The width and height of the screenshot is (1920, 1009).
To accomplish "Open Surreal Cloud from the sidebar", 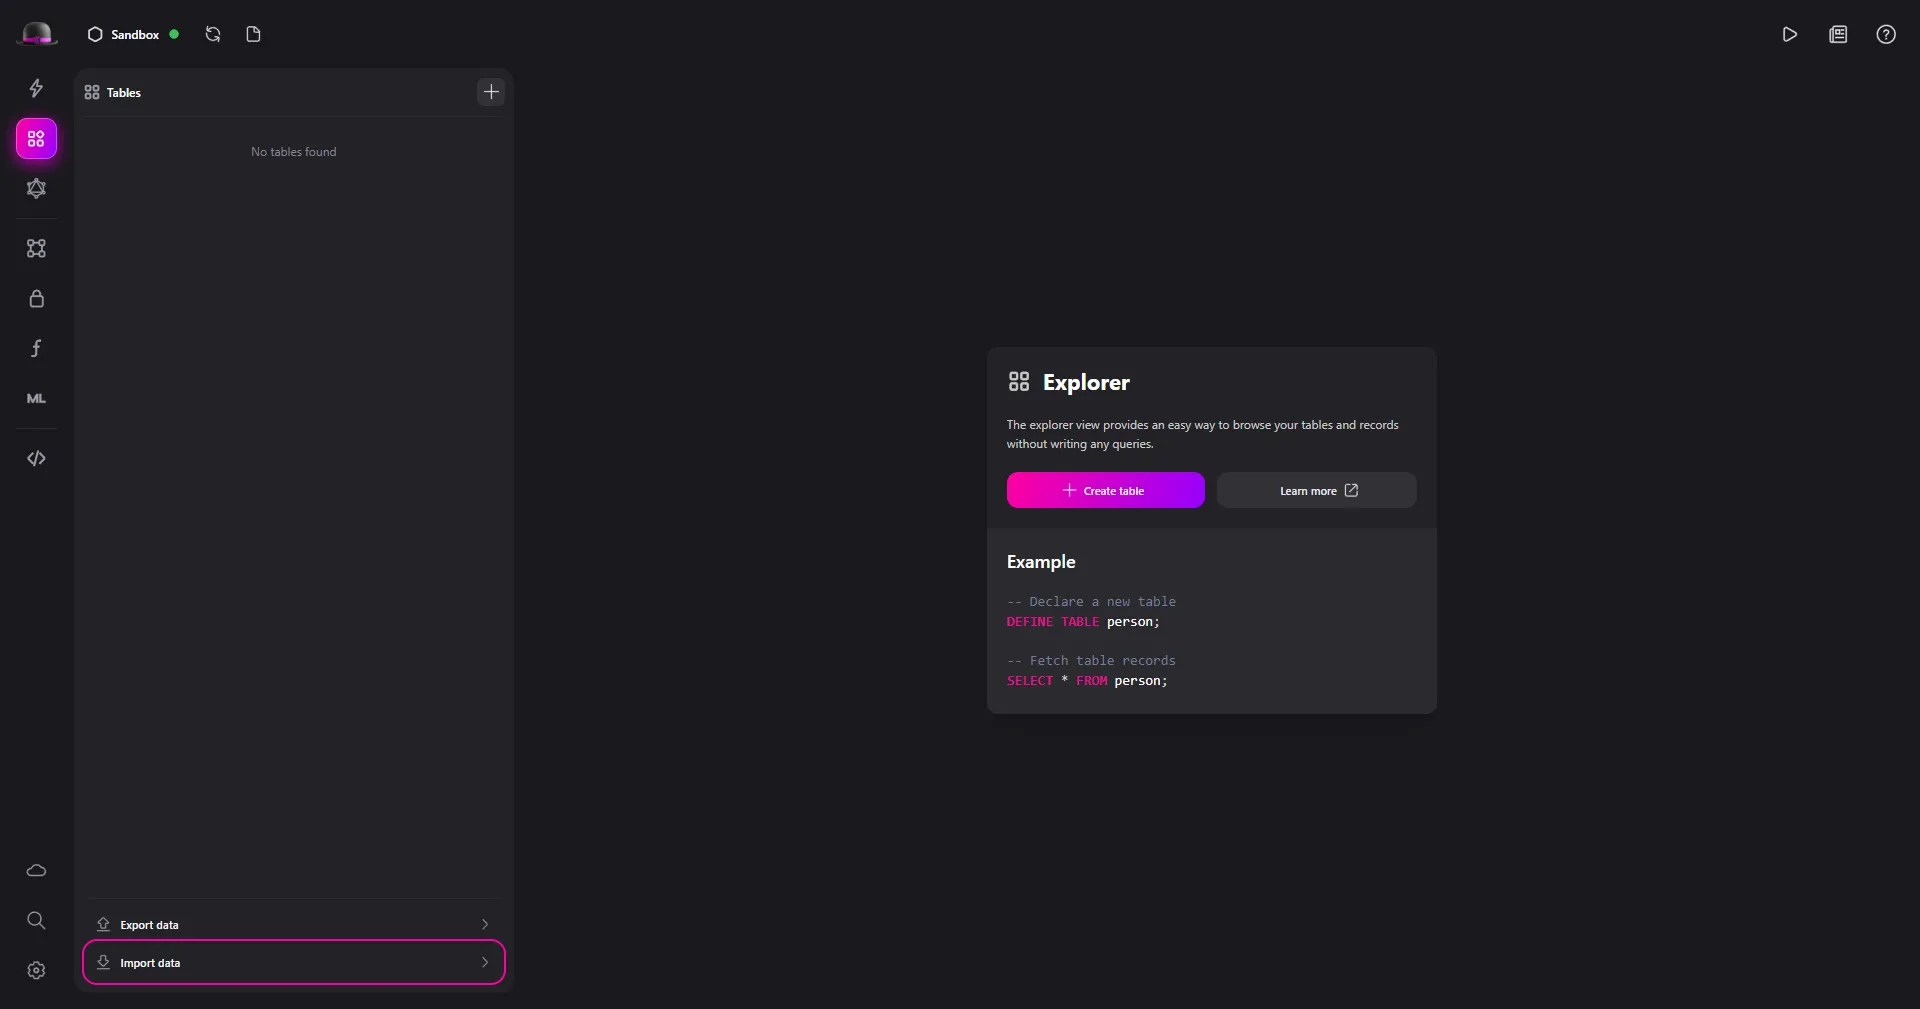I will pos(36,871).
